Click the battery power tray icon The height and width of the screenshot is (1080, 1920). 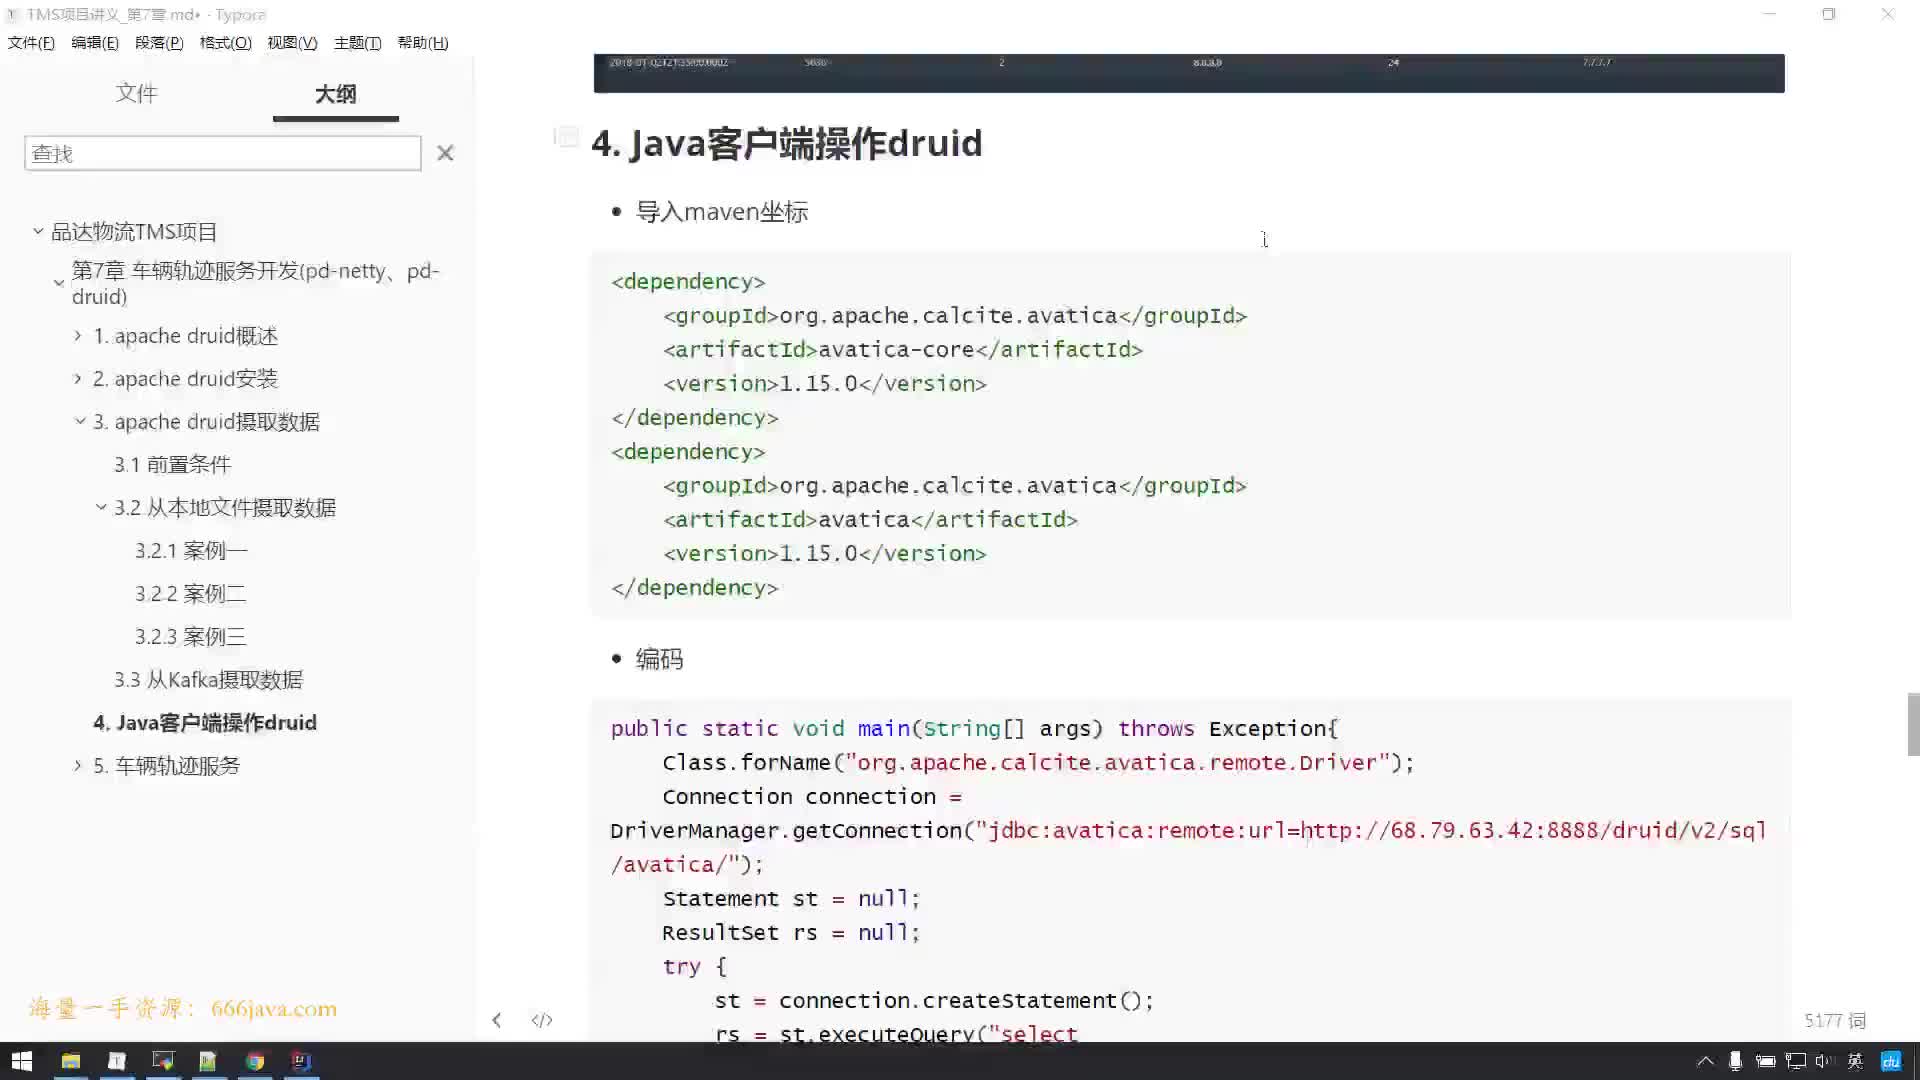pos(1765,1061)
